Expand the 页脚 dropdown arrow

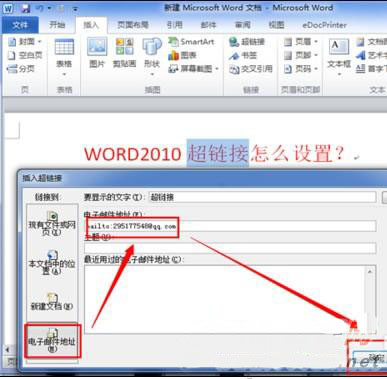point(316,55)
